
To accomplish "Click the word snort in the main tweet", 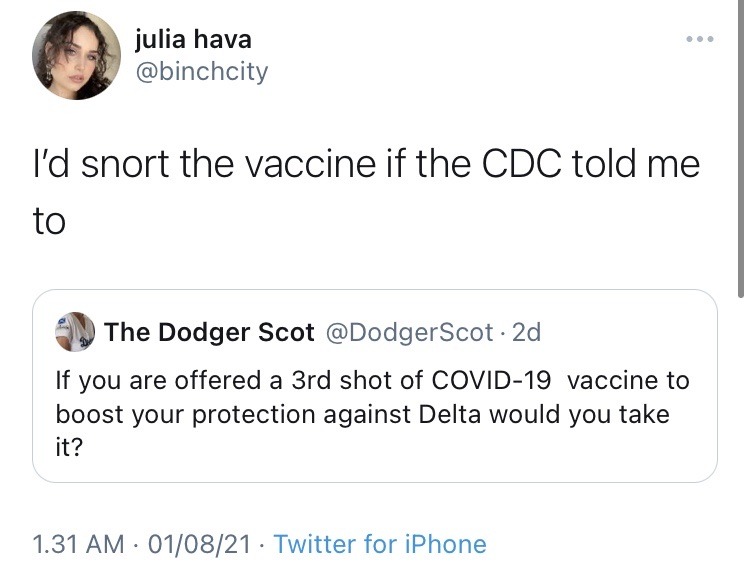I will pyautogui.click(x=125, y=164).
